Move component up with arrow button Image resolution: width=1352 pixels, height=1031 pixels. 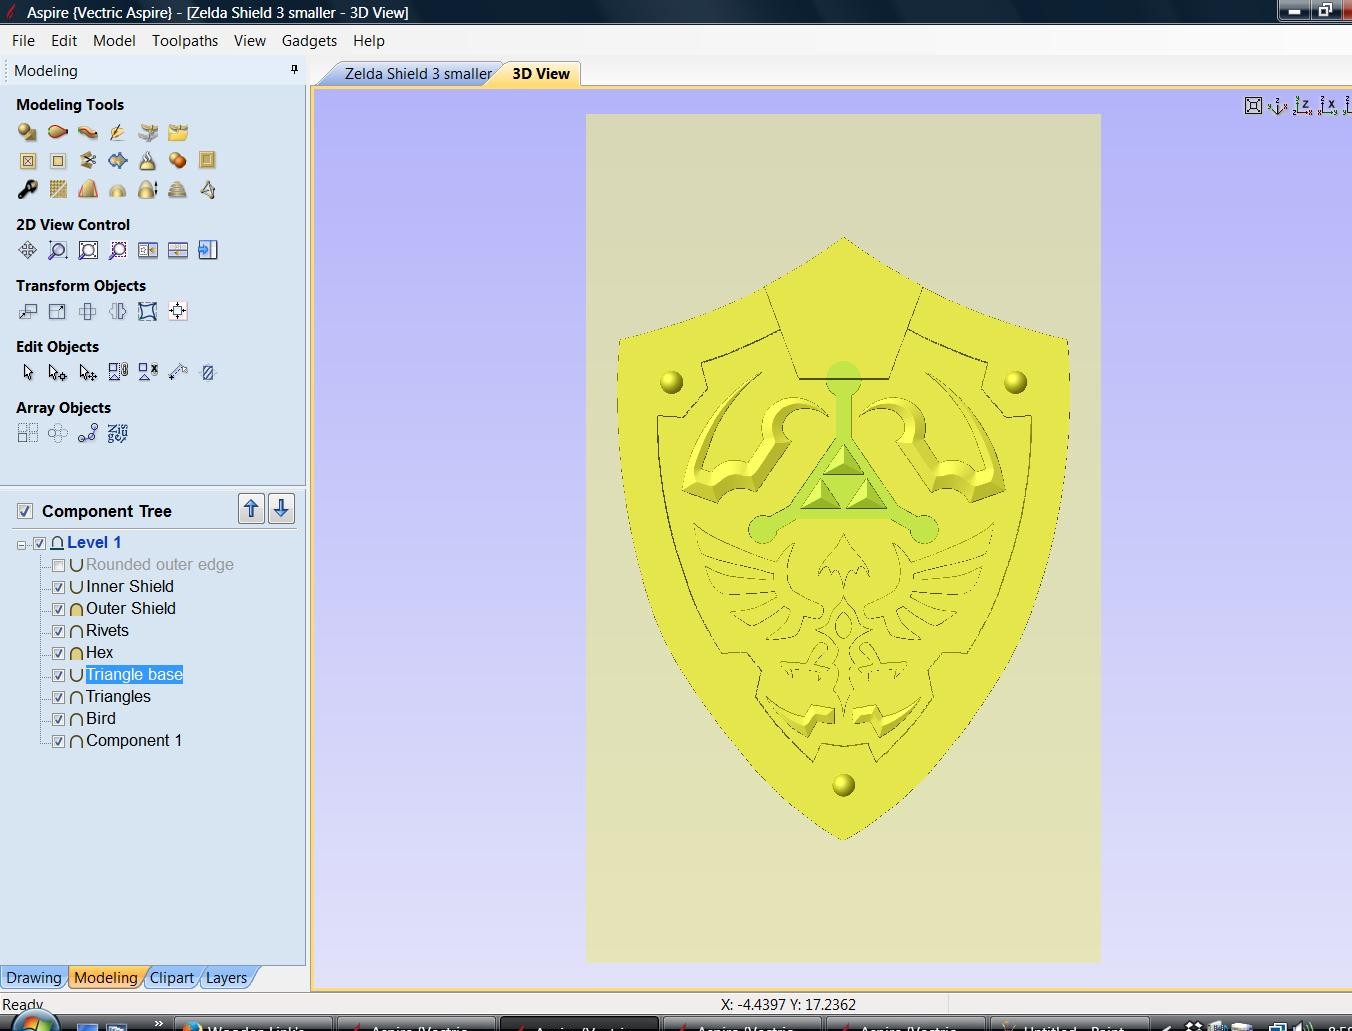click(251, 509)
